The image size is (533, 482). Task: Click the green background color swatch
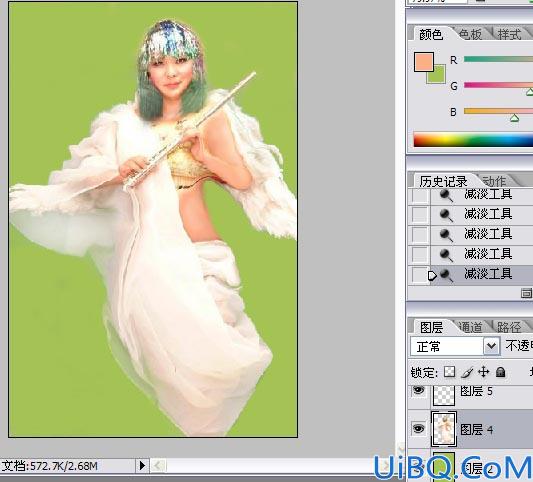tap(439, 78)
